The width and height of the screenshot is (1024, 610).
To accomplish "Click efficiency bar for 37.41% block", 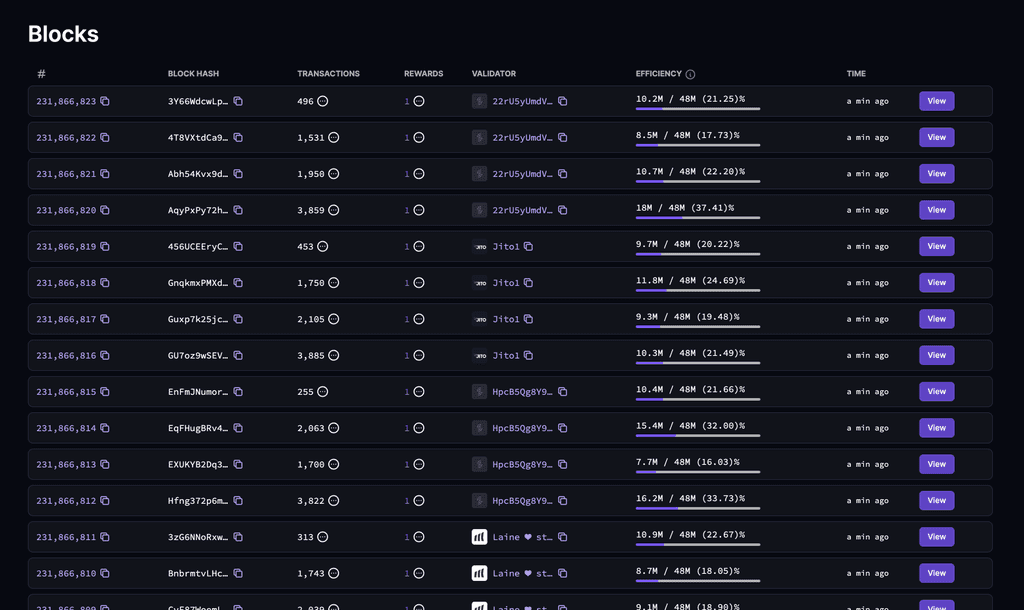I will click(697, 217).
